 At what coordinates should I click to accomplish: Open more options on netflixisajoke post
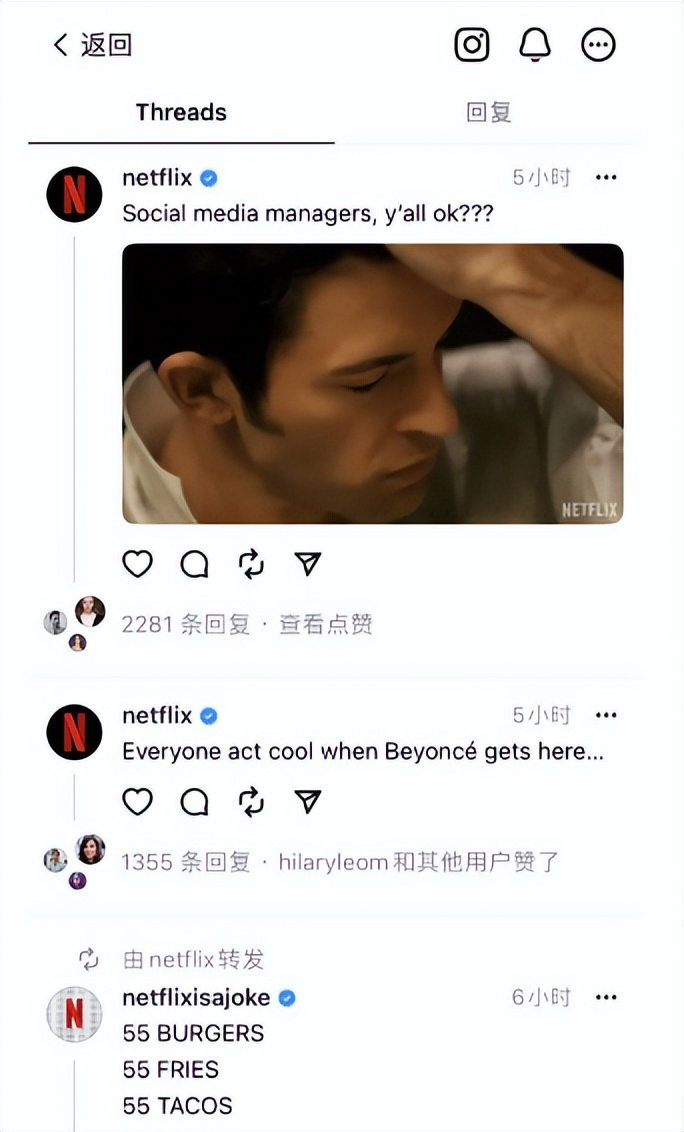click(606, 998)
